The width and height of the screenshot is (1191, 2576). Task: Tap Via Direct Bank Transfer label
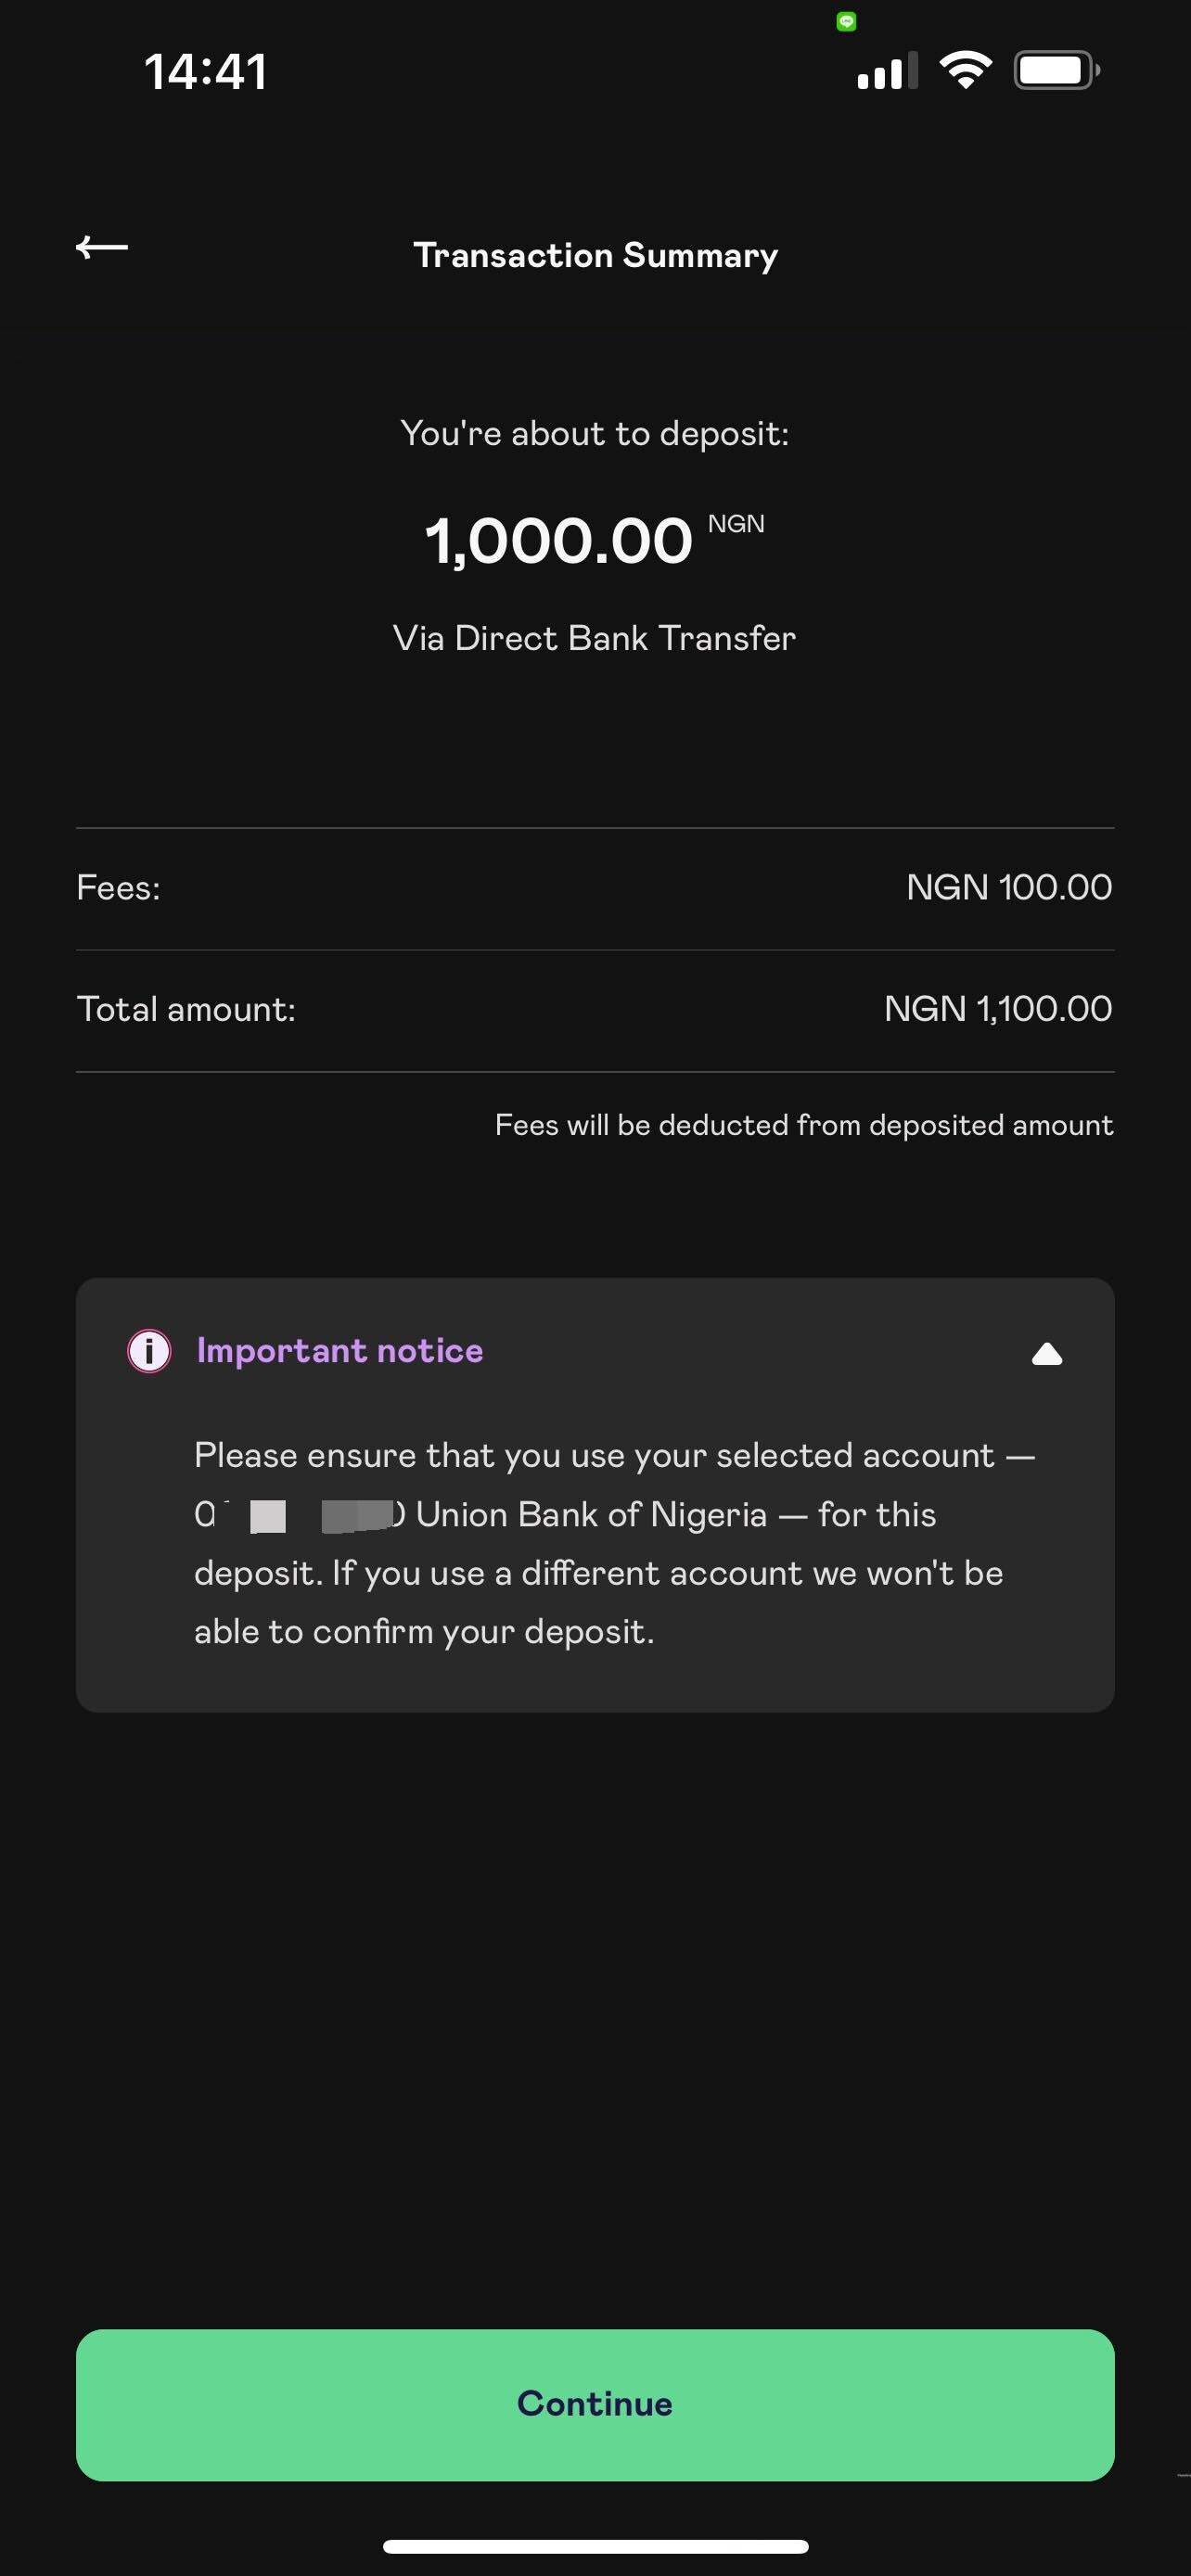(x=594, y=639)
